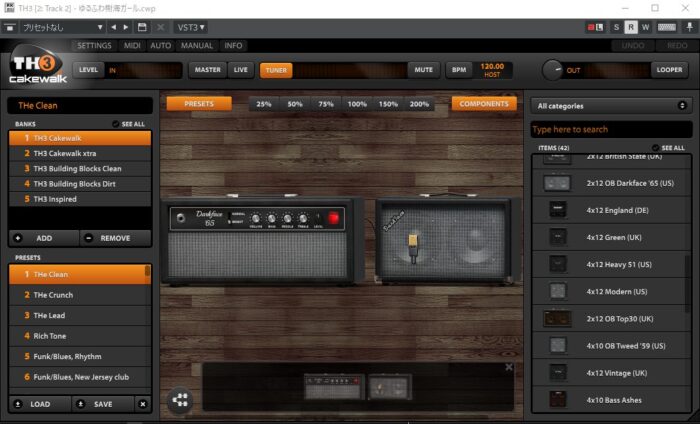Open the INFO tab

[x=233, y=46]
